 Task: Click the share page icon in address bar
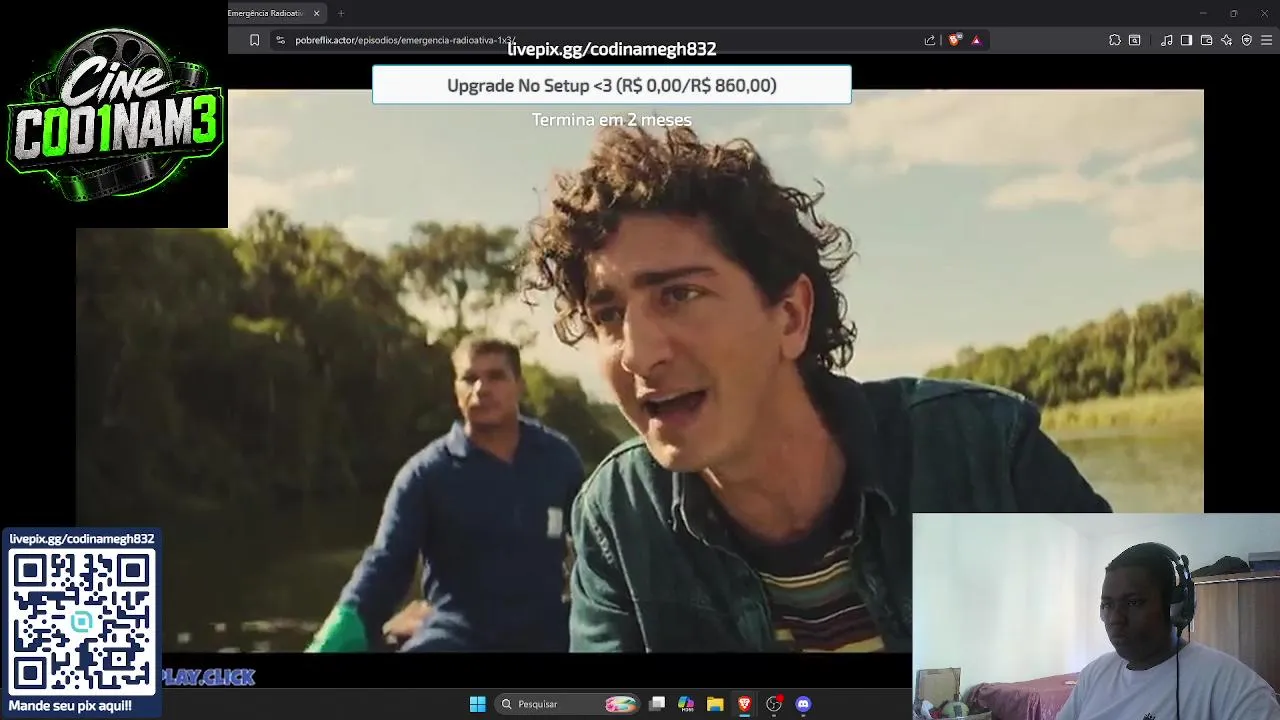[930, 40]
